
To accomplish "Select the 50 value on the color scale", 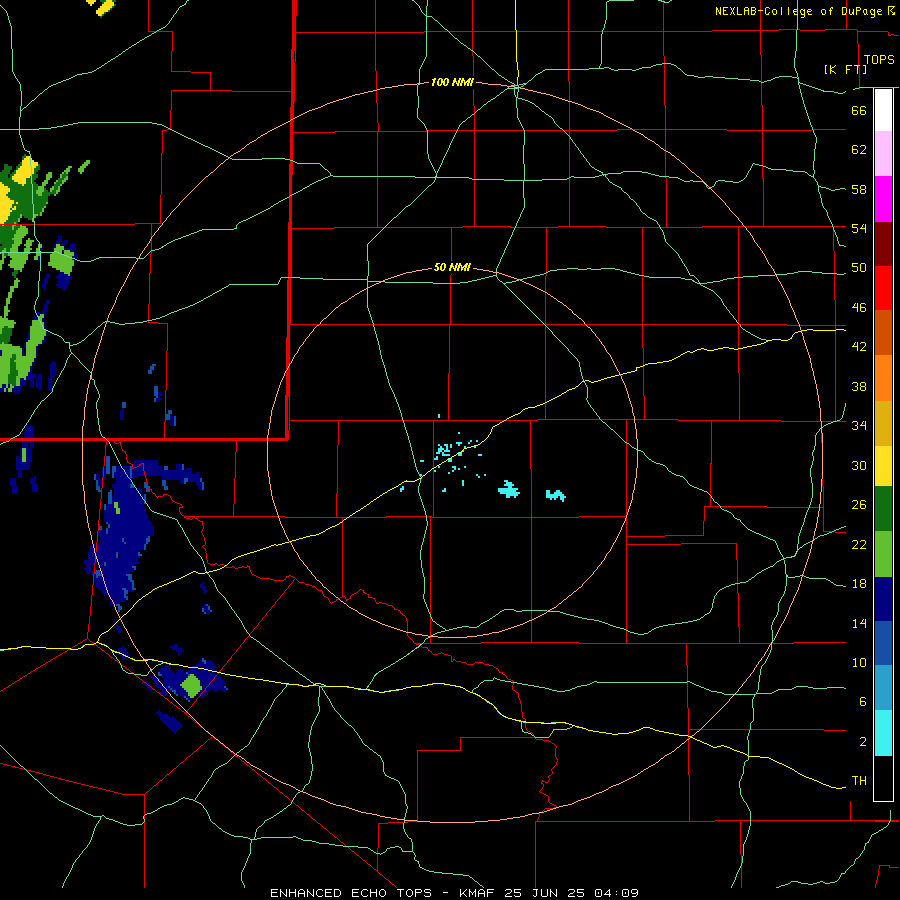I will click(859, 268).
